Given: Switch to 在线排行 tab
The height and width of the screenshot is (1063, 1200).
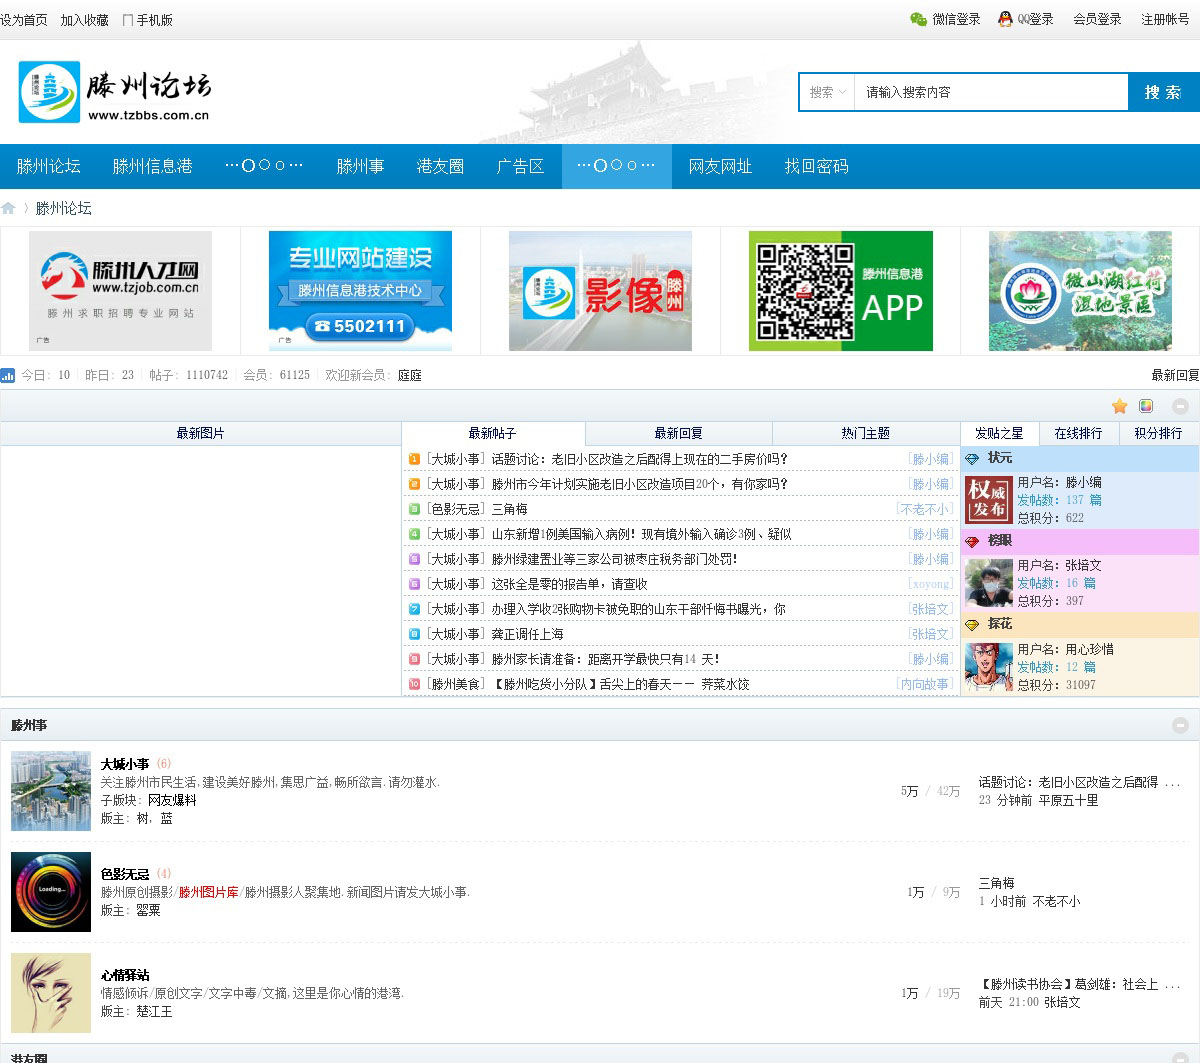Looking at the screenshot, I should [x=1078, y=433].
